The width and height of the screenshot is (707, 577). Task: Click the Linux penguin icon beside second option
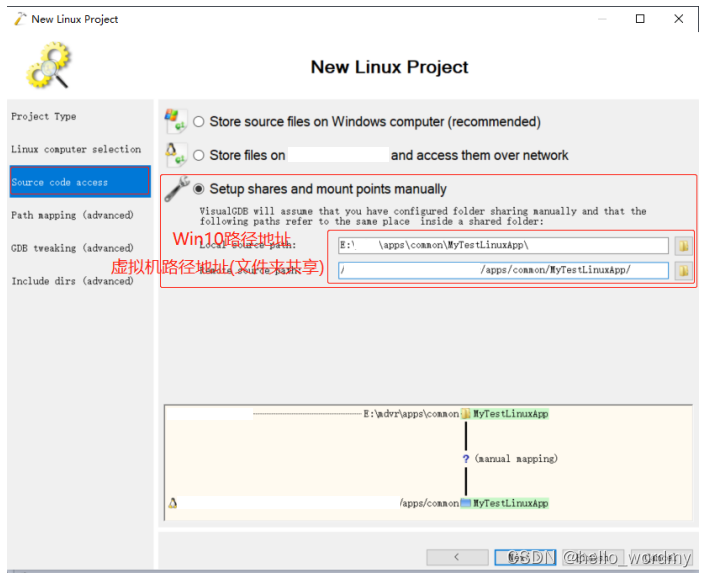tap(175, 154)
